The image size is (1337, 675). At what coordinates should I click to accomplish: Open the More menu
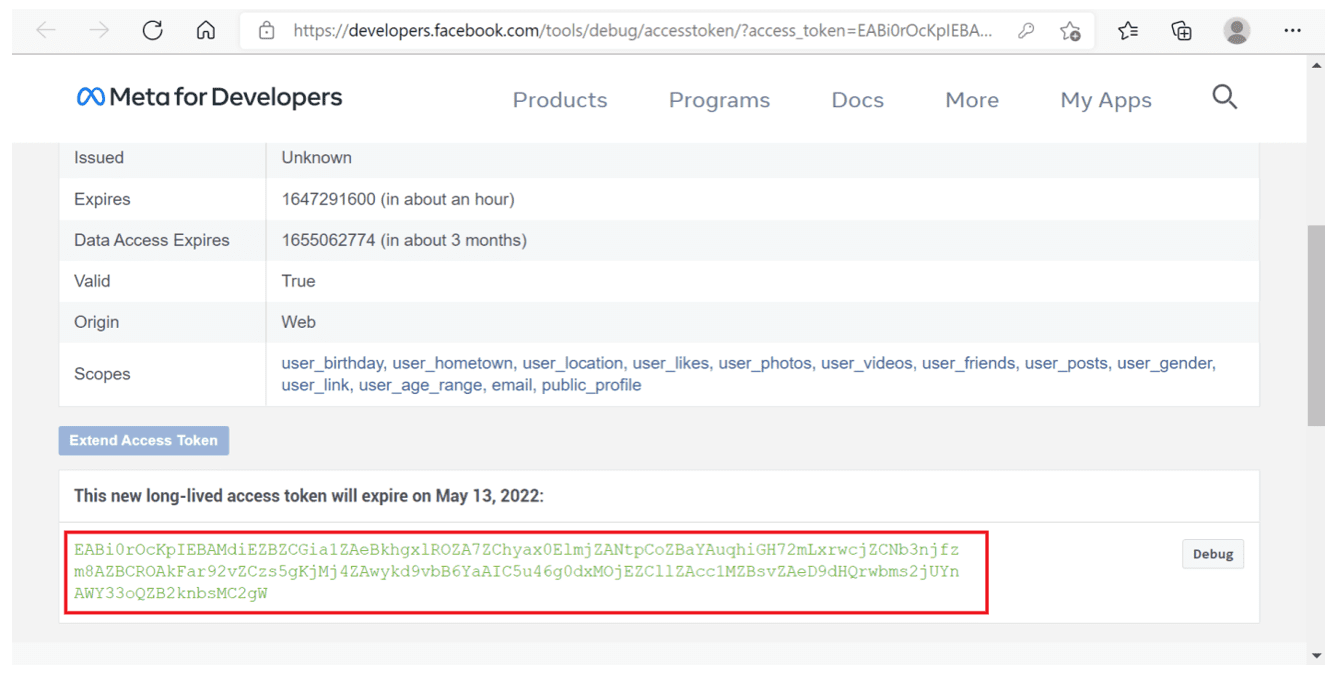point(972,100)
